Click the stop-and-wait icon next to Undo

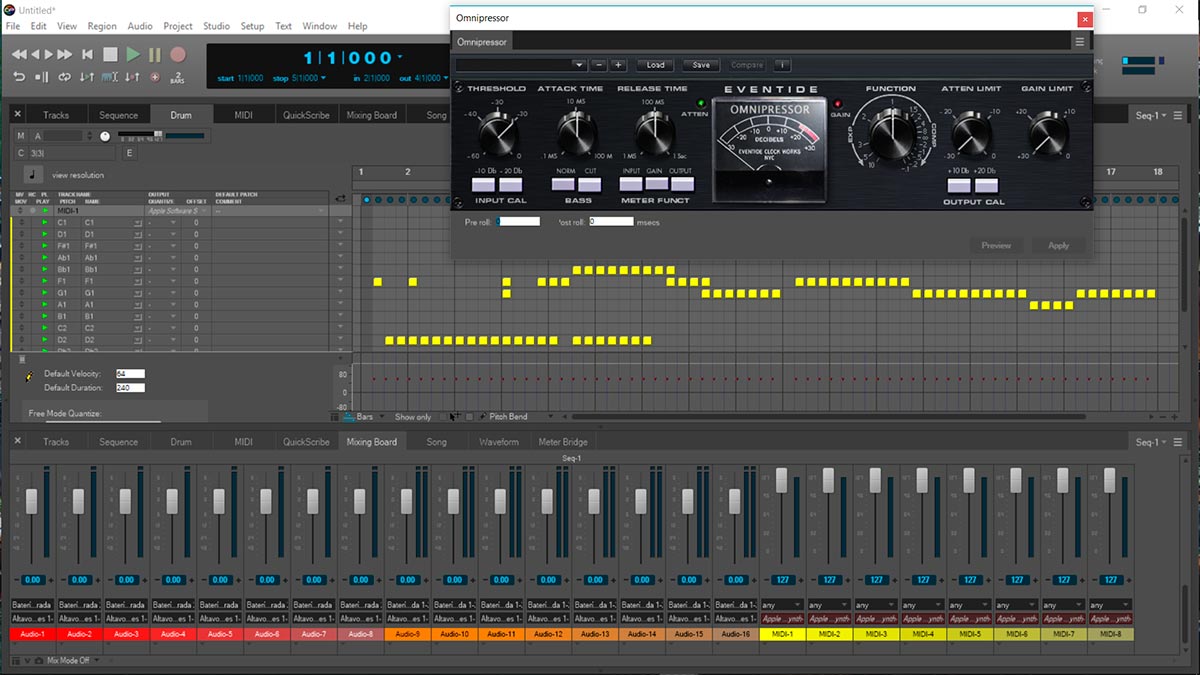(42, 77)
